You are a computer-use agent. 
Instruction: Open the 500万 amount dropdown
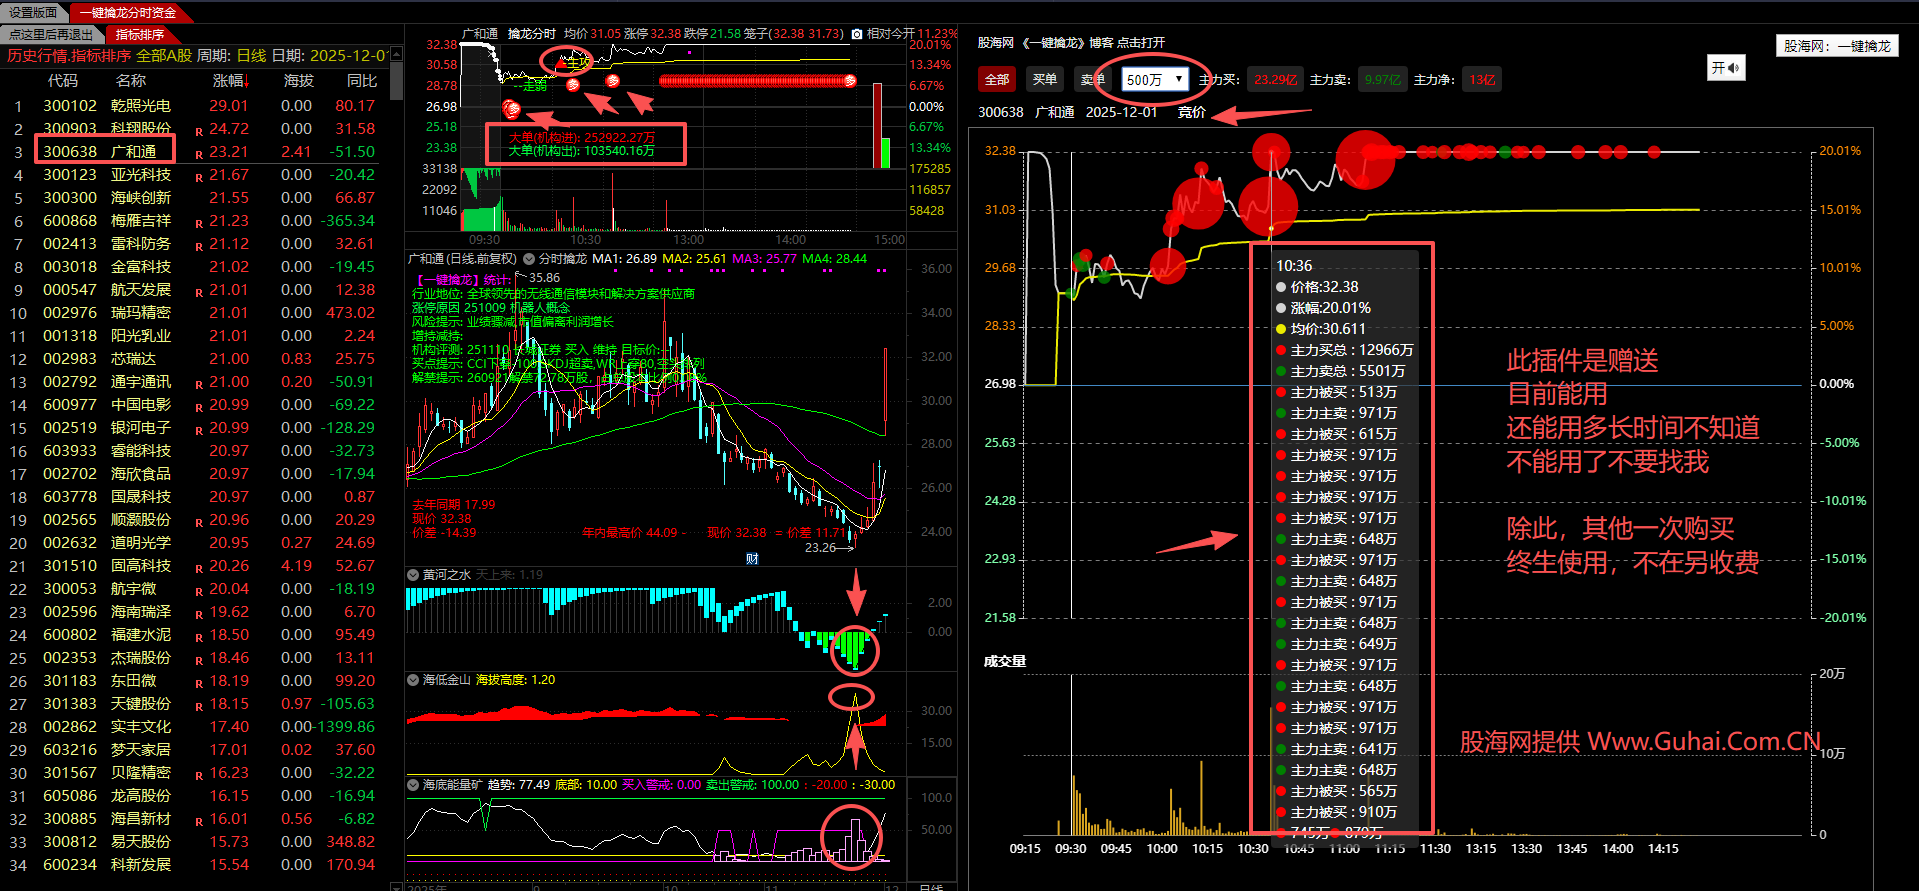[1154, 80]
